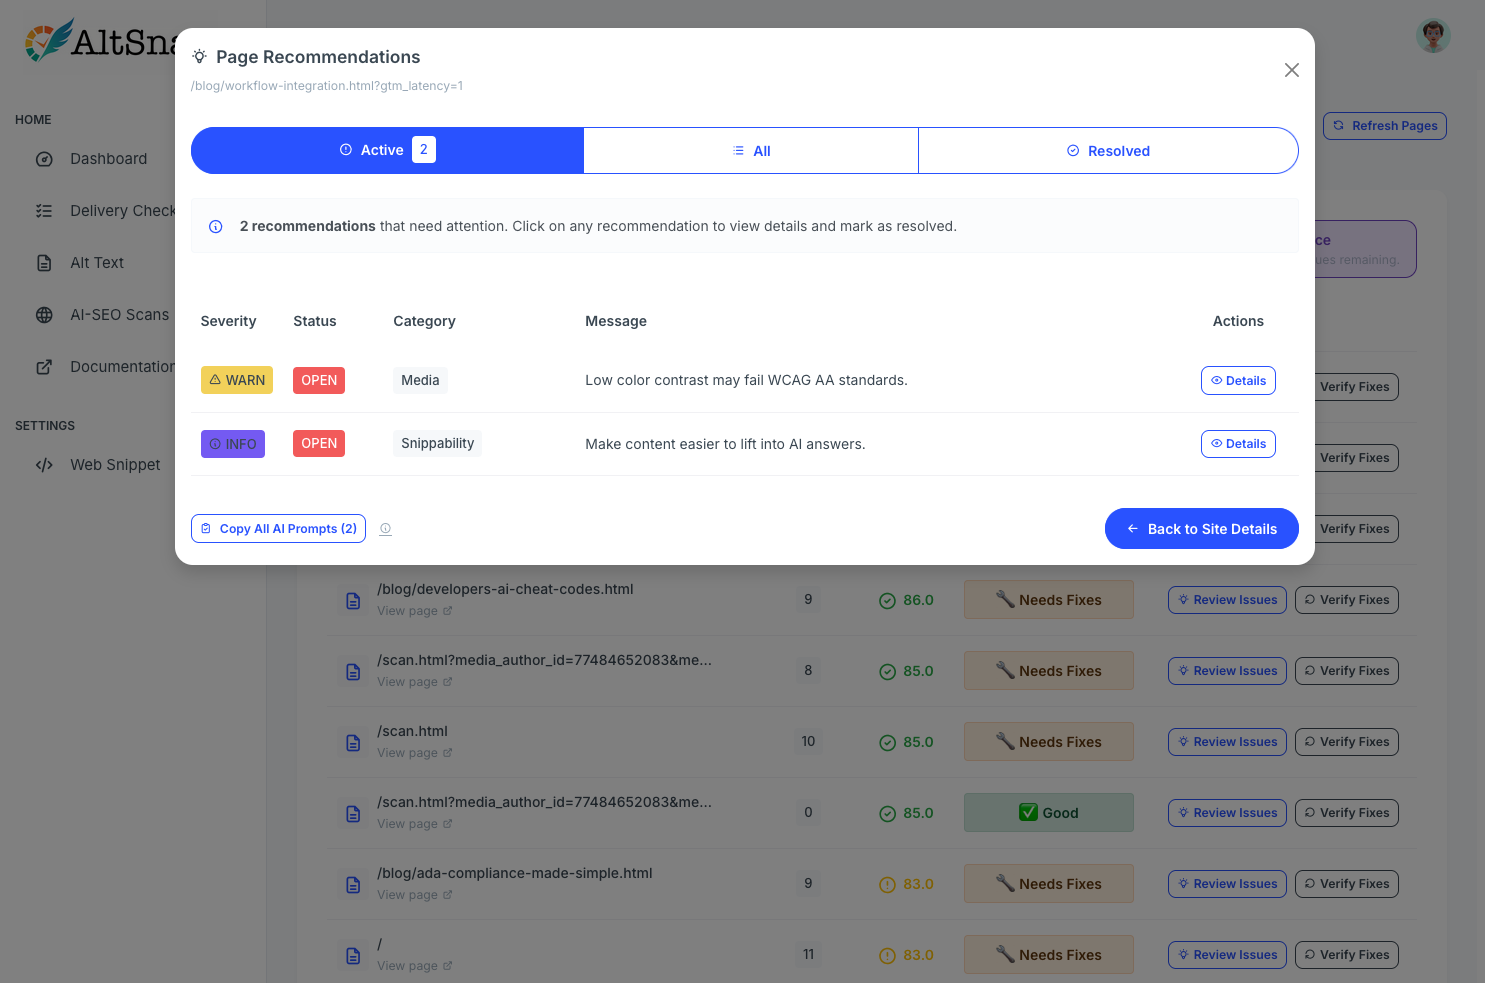Click Verify Fixes for /scan.html
This screenshot has height=983, width=1485.
tap(1347, 741)
